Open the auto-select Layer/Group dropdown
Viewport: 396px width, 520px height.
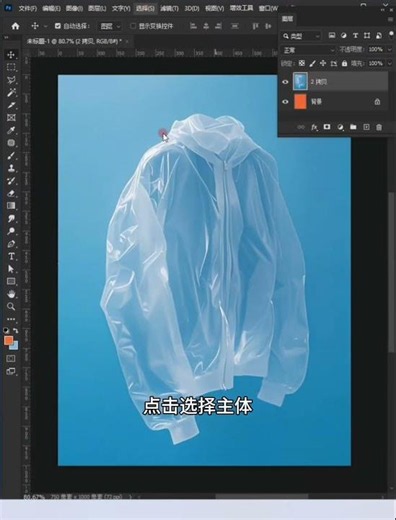point(110,26)
